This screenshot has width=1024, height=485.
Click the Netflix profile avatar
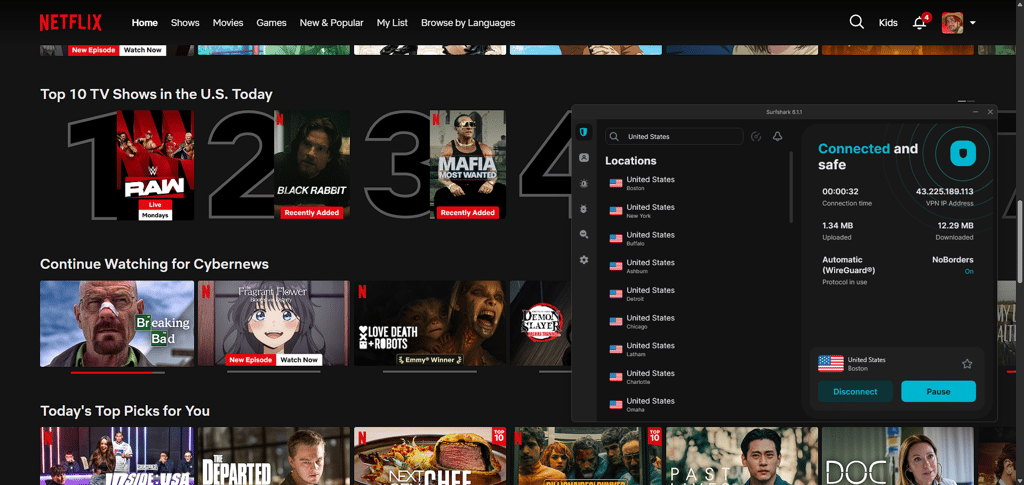pyautogui.click(x=952, y=23)
